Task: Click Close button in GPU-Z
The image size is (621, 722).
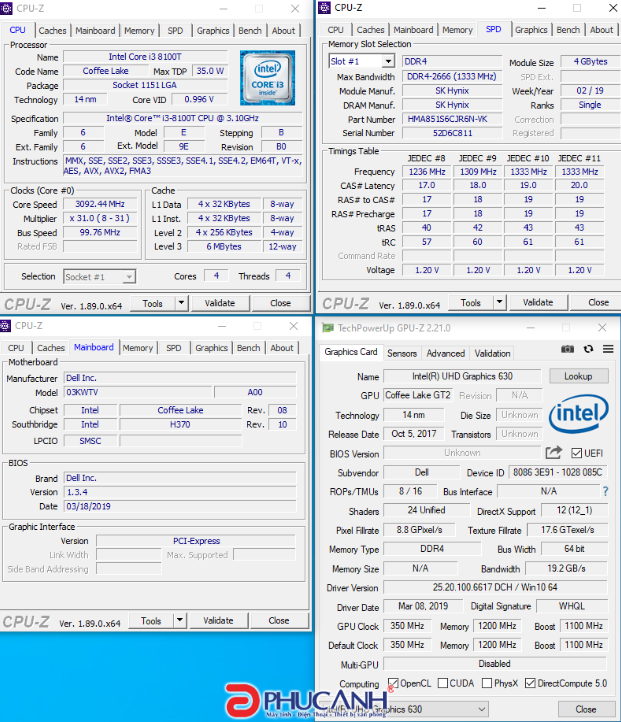Action: coord(586,709)
